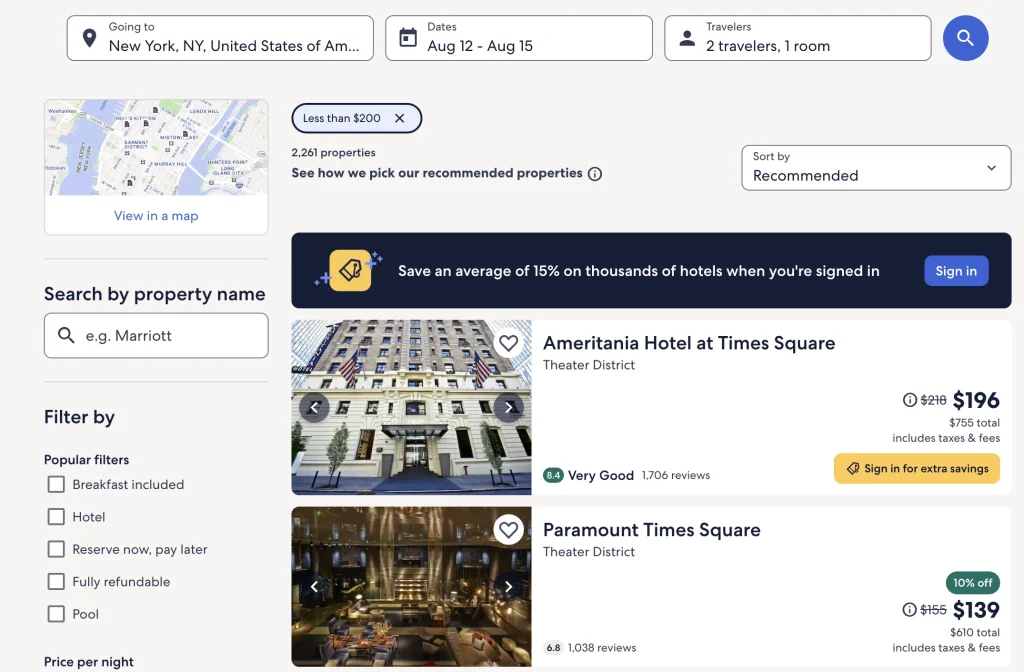The image size is (1024, 672).
Task: Open View in a map link
Action: tap(156, 216)
